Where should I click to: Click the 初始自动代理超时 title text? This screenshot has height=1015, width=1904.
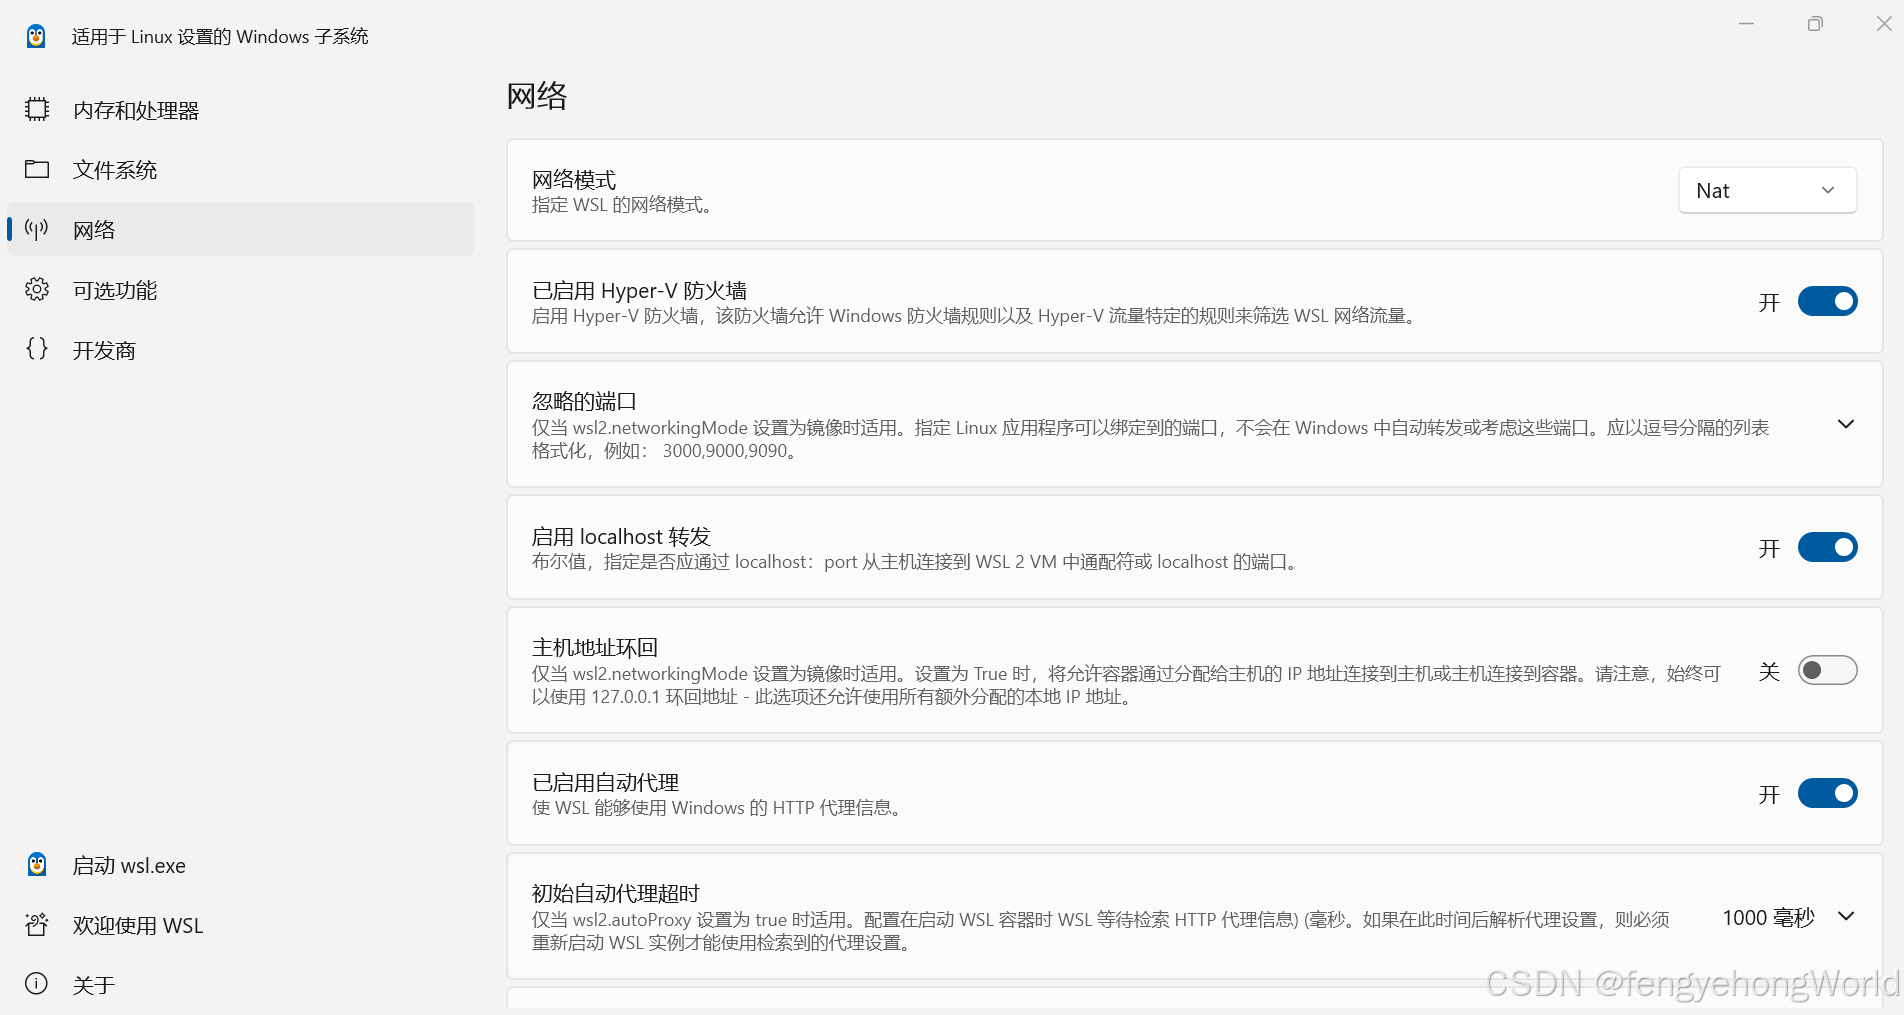point(616,893)
